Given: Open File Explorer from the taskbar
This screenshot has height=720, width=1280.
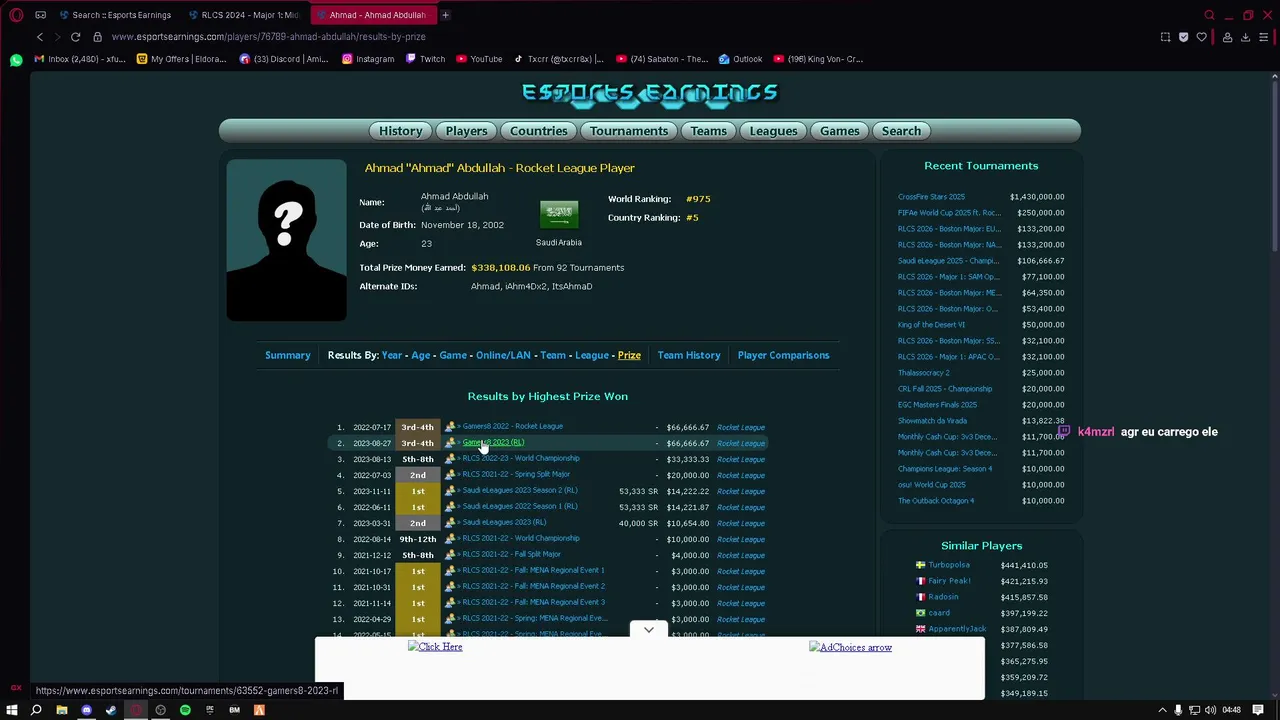Looking at the screenshot, I should (61, 710).
